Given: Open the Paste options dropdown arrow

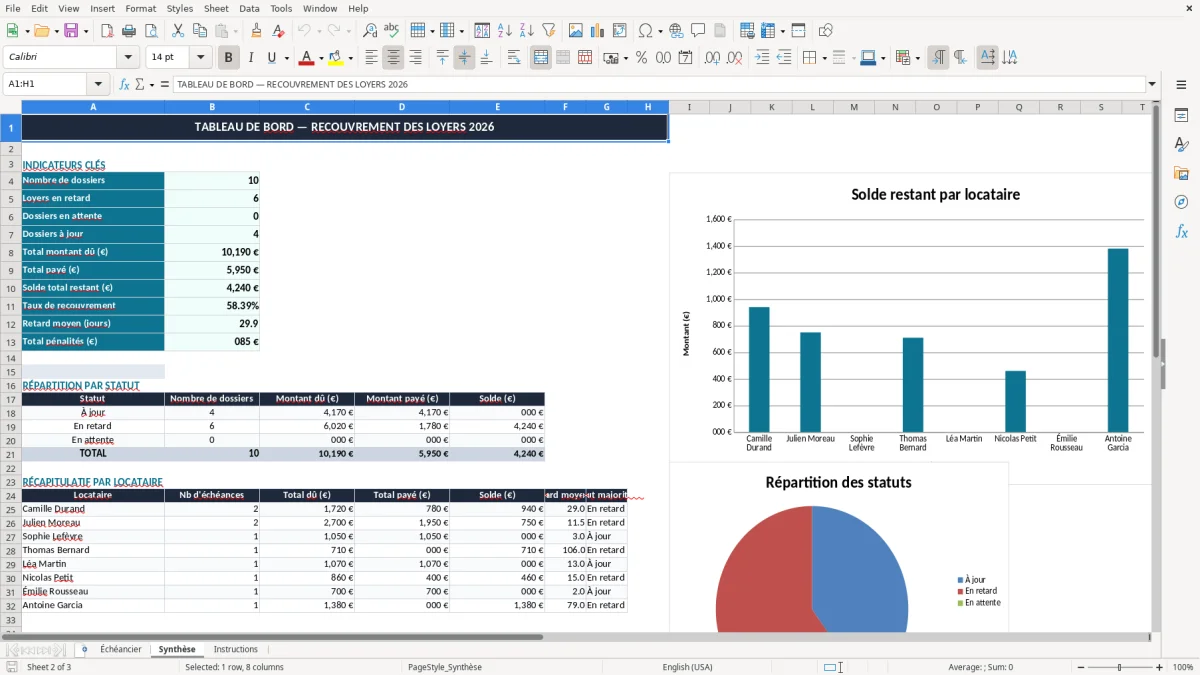Looking at the screenshot, I should pos(235,31).
